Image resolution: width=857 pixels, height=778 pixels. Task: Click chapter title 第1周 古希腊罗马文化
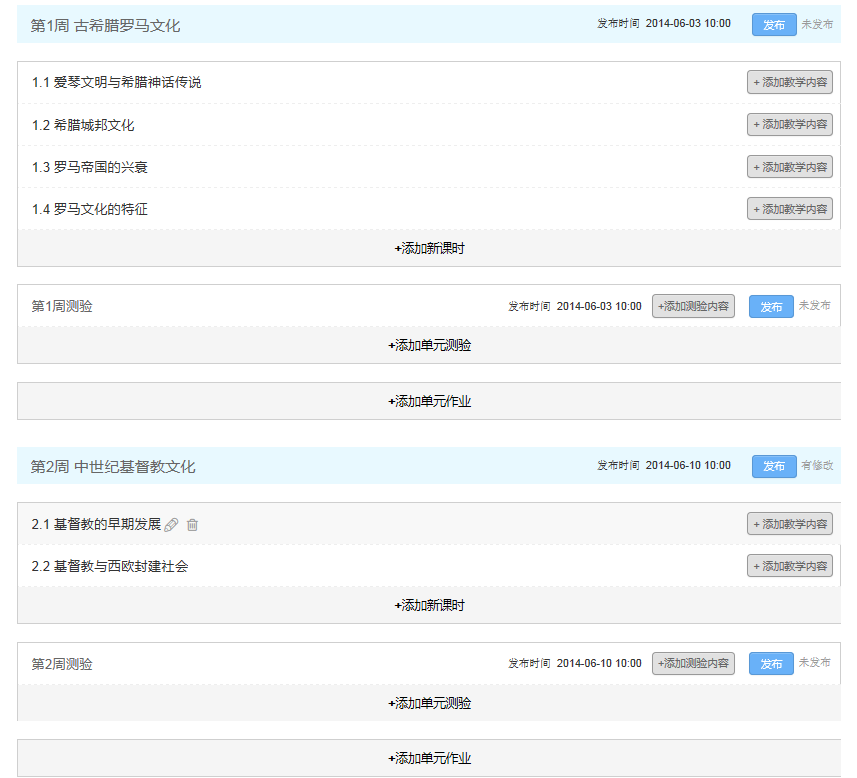105,25
